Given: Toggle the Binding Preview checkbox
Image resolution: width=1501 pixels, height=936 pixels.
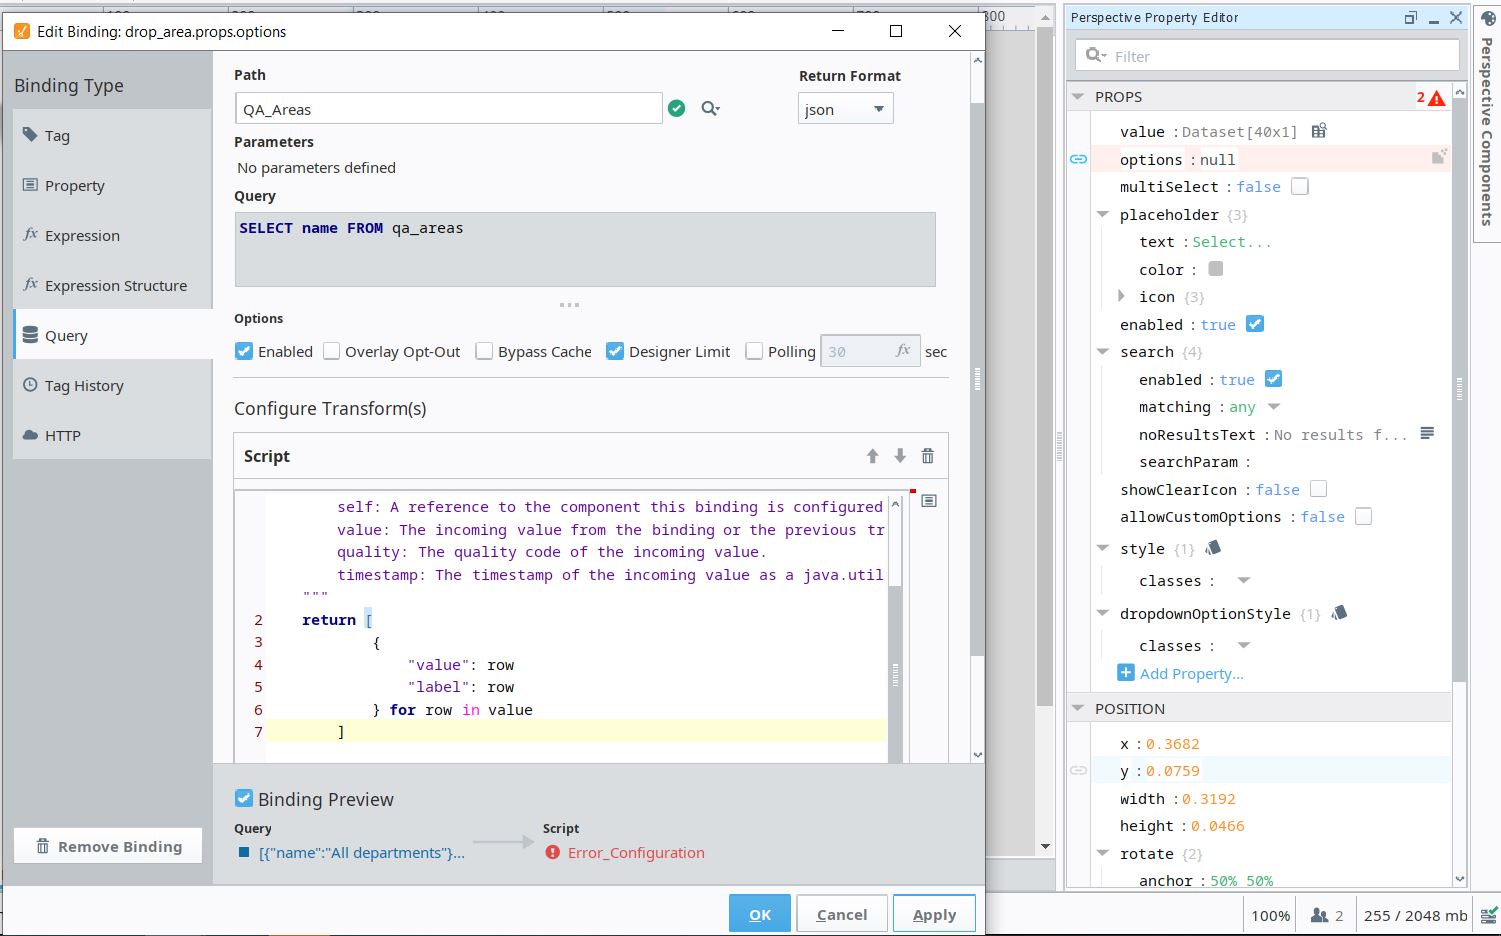Looking at the screenshot, I should [244, 798].
